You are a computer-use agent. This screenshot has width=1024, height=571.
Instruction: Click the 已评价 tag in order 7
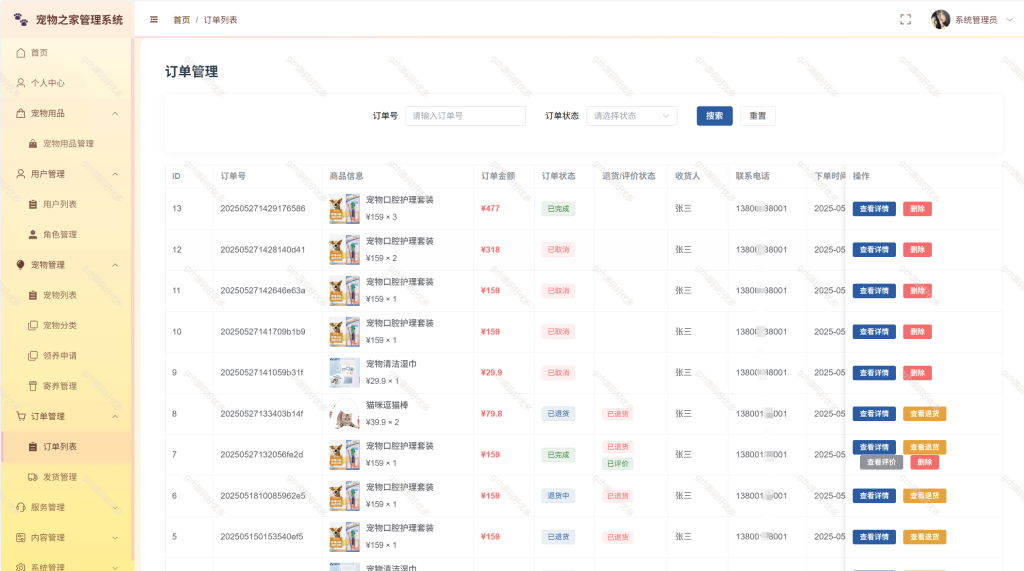click(x=617, y=464)
